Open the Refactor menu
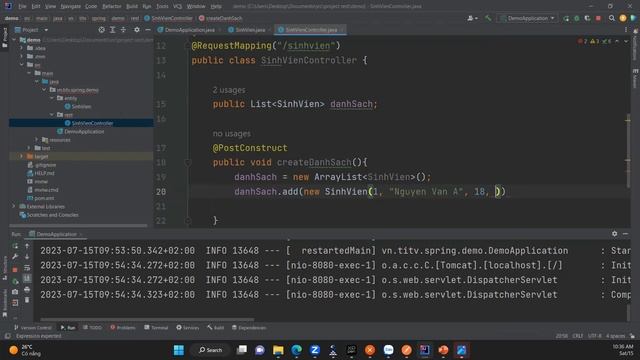 112,6
